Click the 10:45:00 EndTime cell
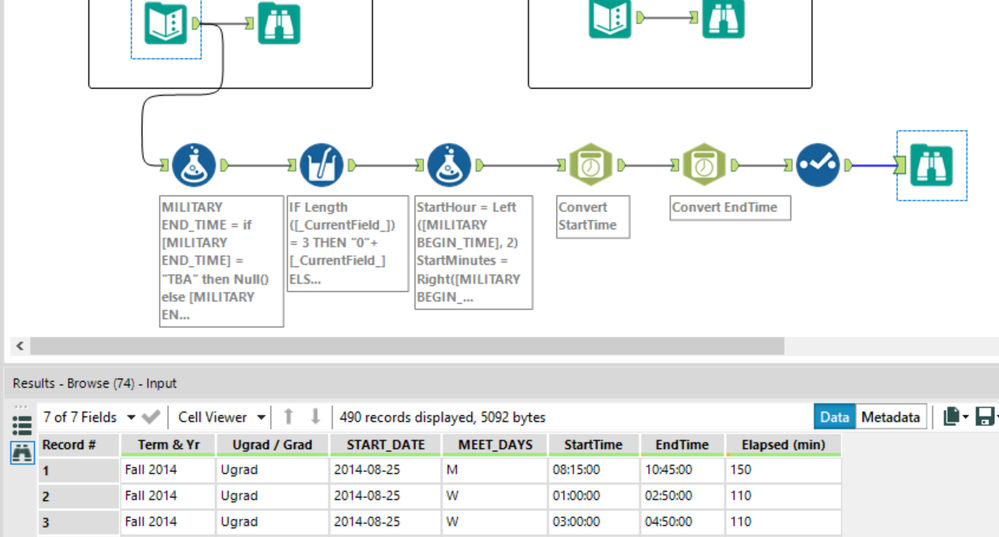 tap(682, 470)
